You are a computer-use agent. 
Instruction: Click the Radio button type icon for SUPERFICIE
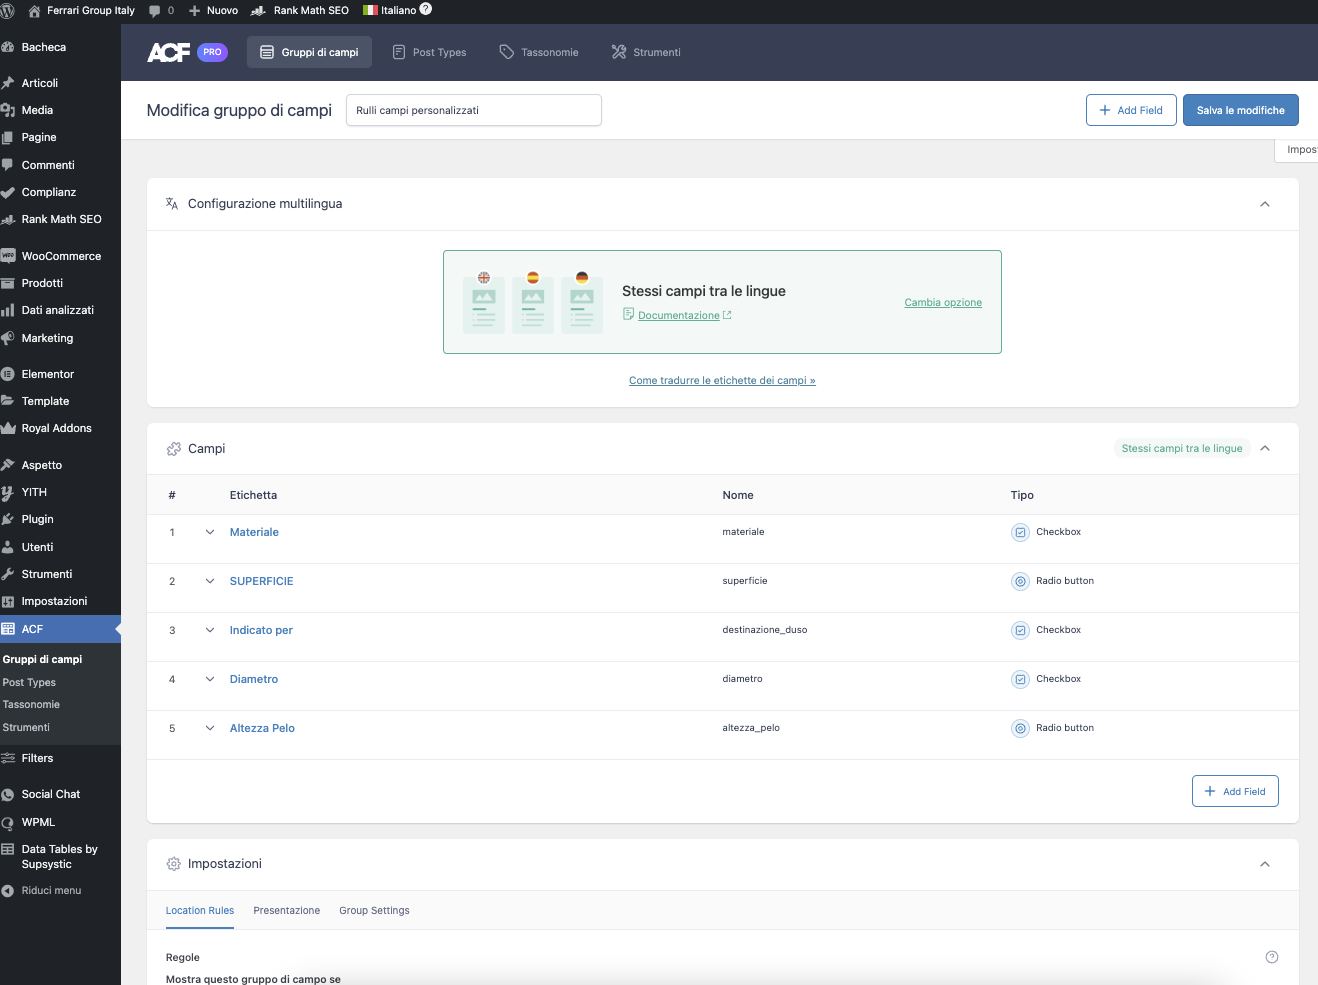[x=1020, y=581]
